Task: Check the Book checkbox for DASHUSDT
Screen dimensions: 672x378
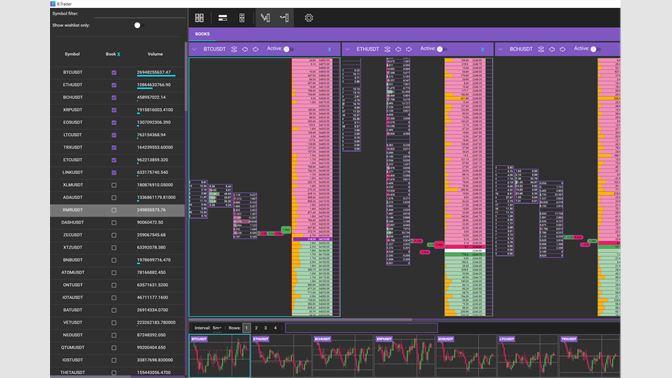Action: point(114,223)
